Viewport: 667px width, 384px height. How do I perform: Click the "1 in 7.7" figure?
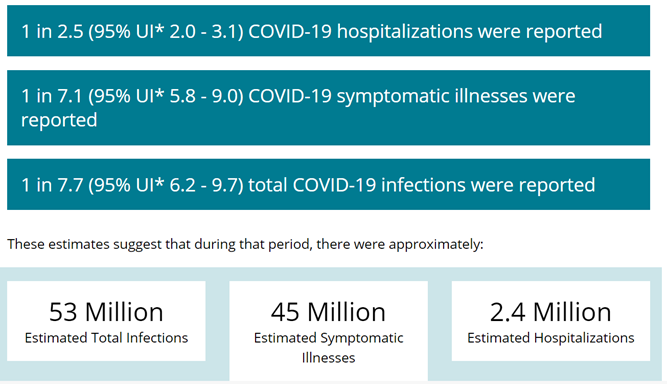52,185
